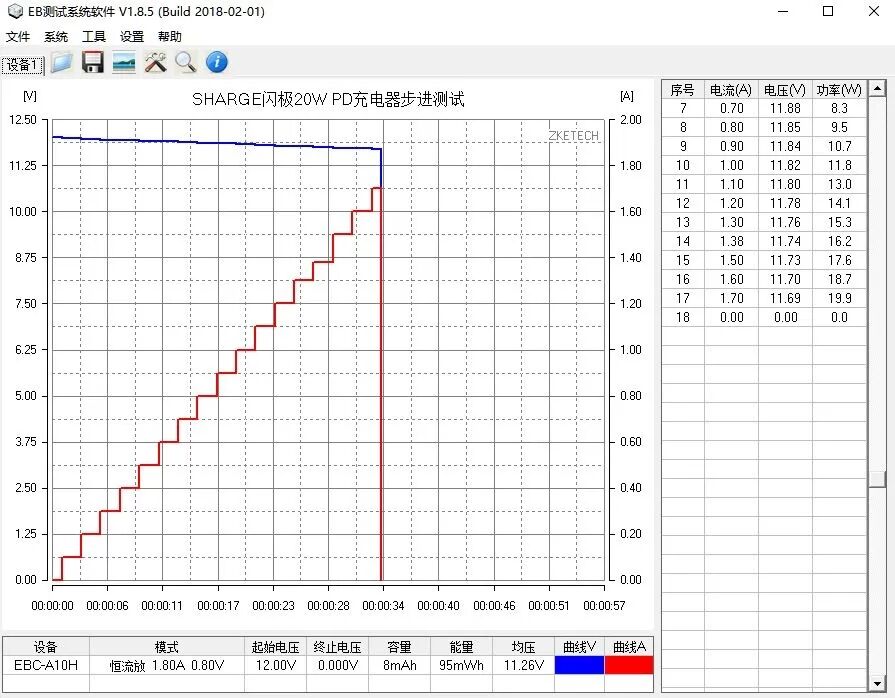Click the blue 曲线V color swatch
The width and height of the screenshot is (895, 698).
point(579,665)
